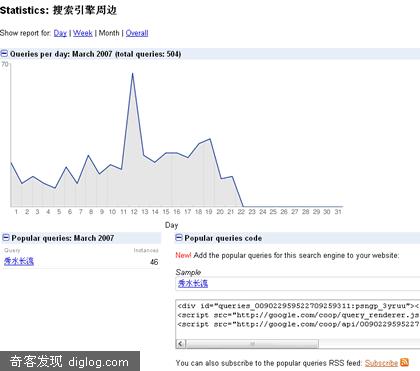Click the 'Day' axis label under the chart

(x=172, y=225)
